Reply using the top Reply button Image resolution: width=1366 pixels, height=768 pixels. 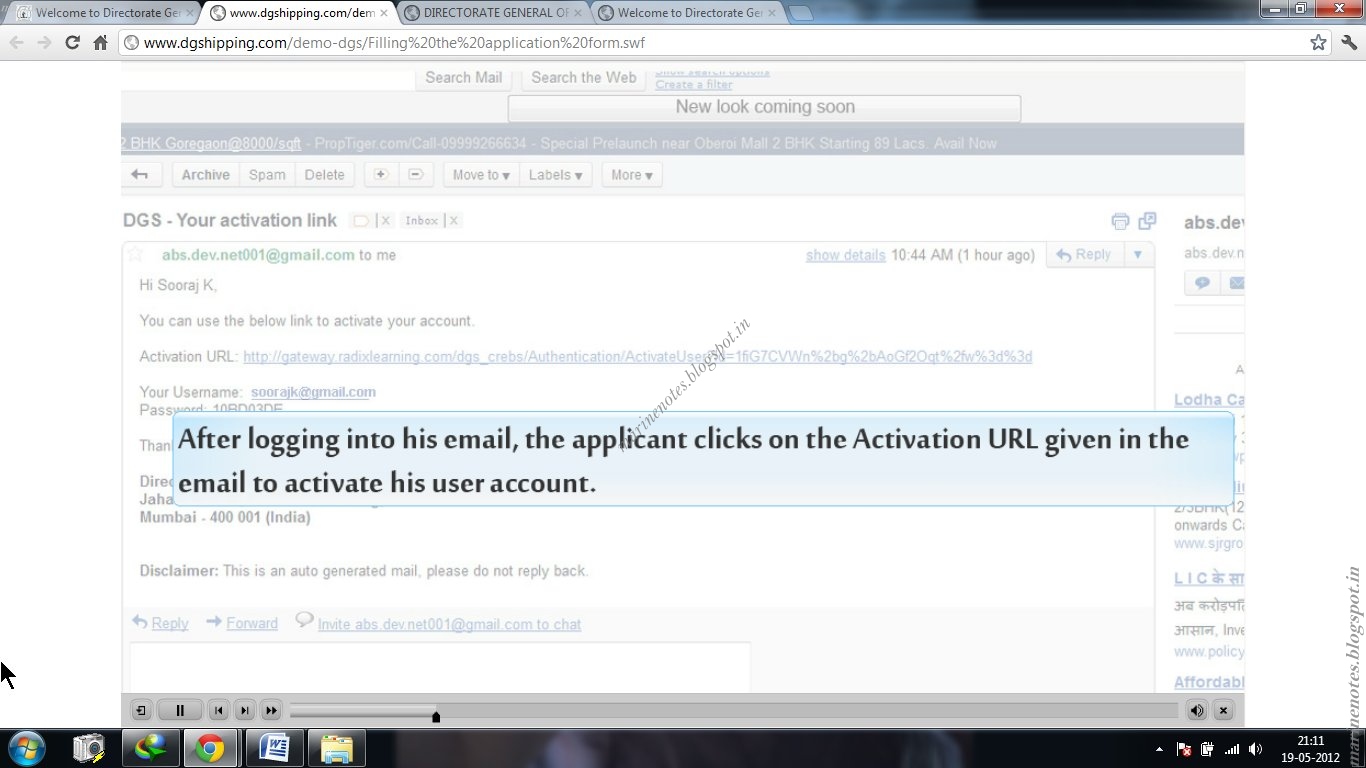click(x=1084, y=255)
